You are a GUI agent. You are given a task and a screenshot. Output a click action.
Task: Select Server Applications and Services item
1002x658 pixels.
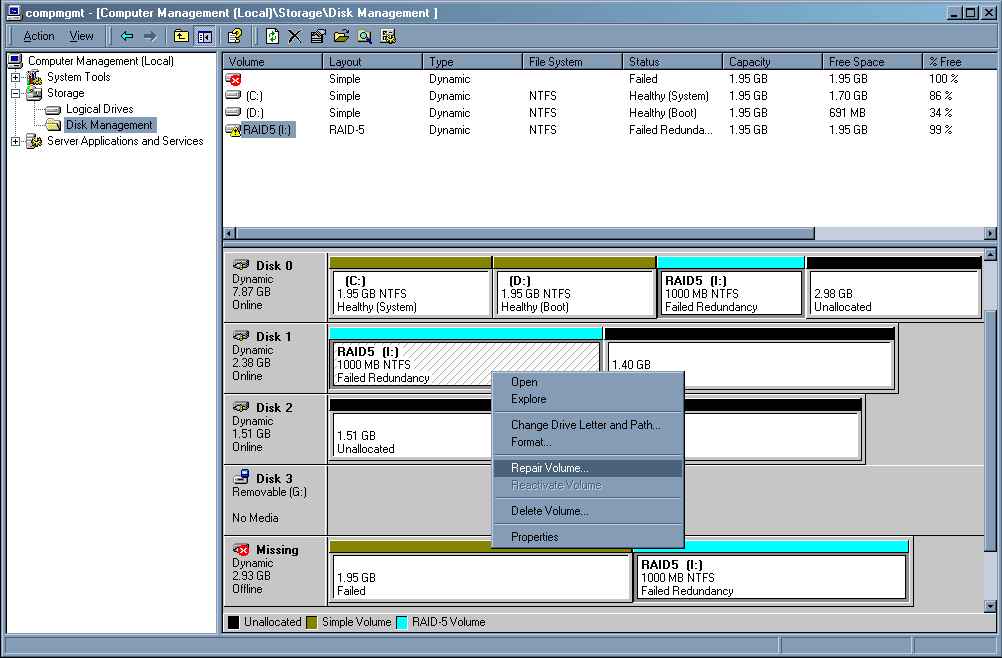(x=125, y=141)
